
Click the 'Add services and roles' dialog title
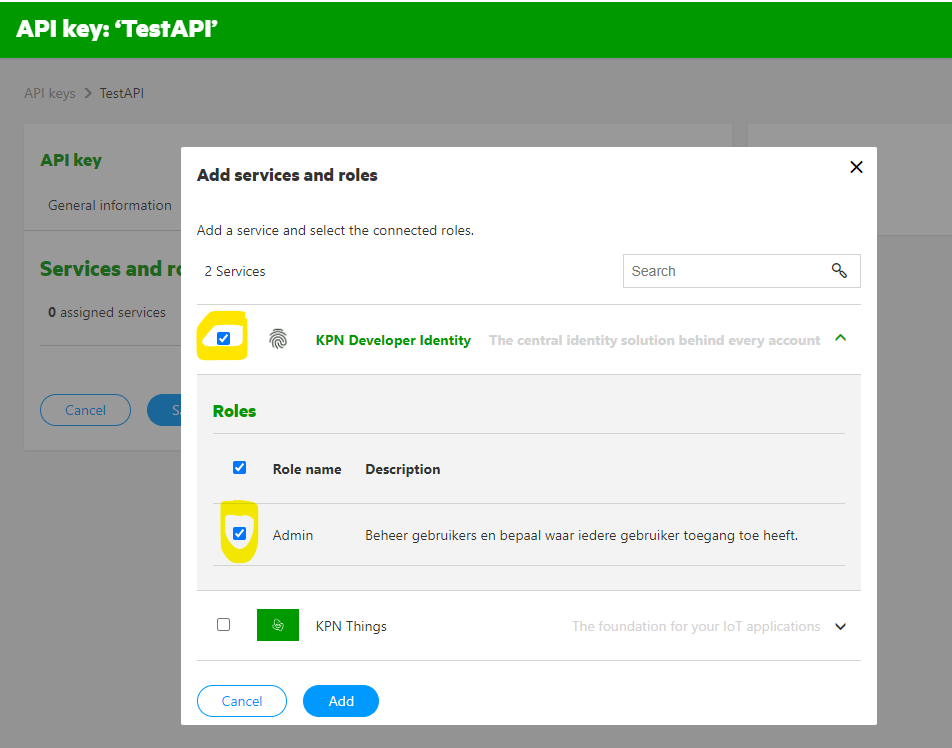pos(287,175)
